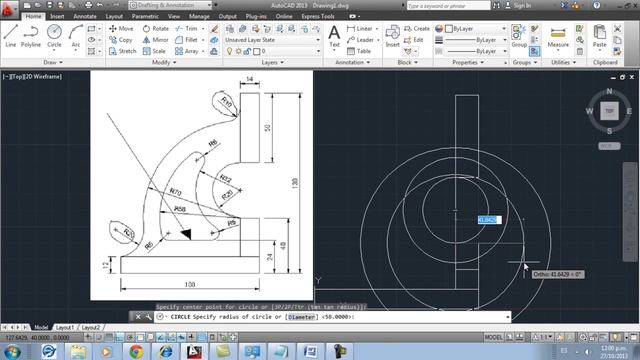Screen dimensions: 640x360
Task: Click the object color wheel swatch
Action: 439,29
